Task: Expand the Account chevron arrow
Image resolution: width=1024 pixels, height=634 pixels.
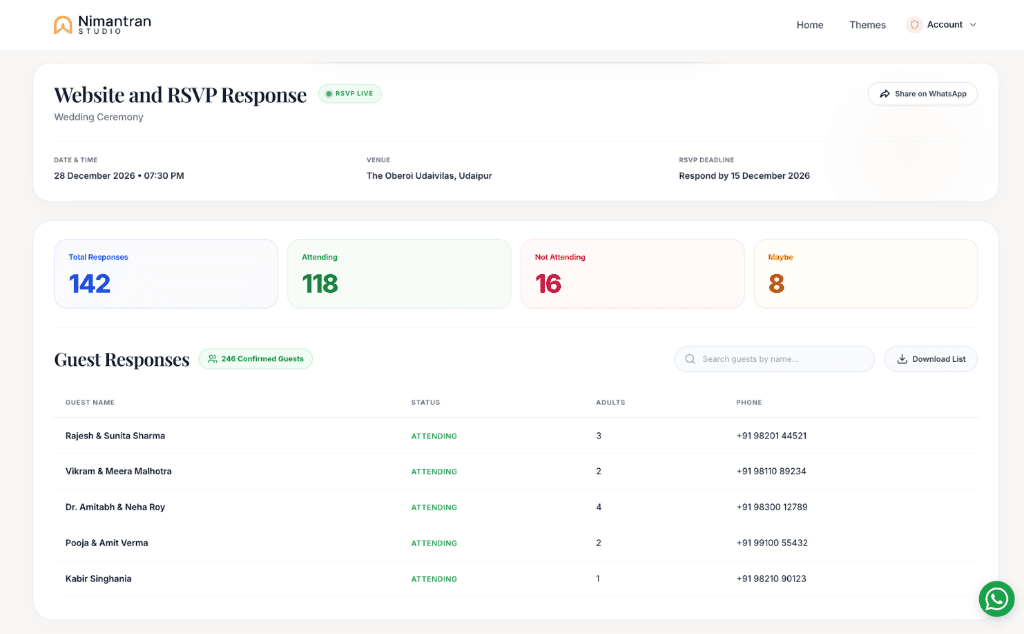Action: tap(972, 25)
